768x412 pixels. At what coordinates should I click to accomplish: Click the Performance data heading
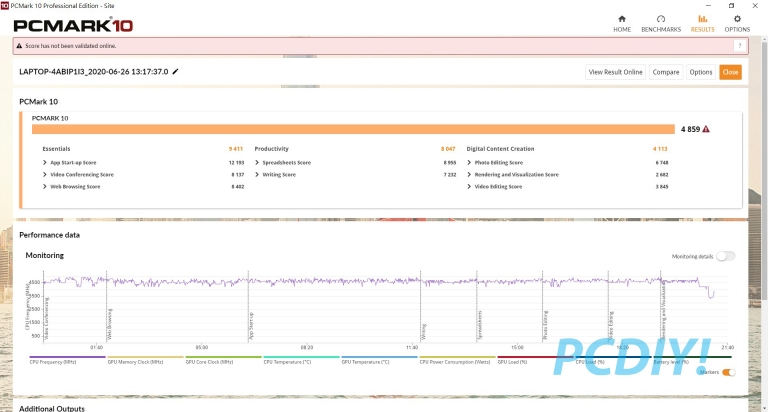pos(49,235)
